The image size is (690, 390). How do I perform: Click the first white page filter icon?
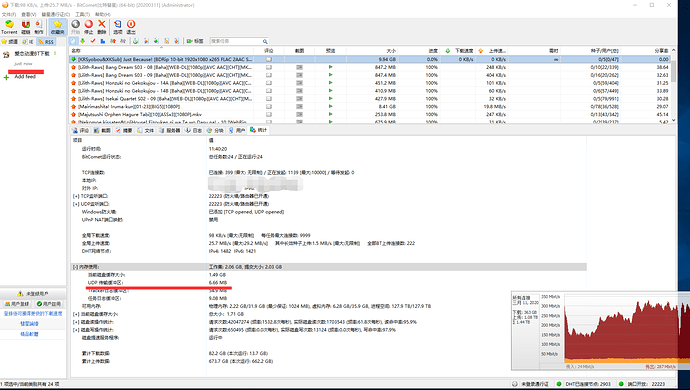point(73,41)
